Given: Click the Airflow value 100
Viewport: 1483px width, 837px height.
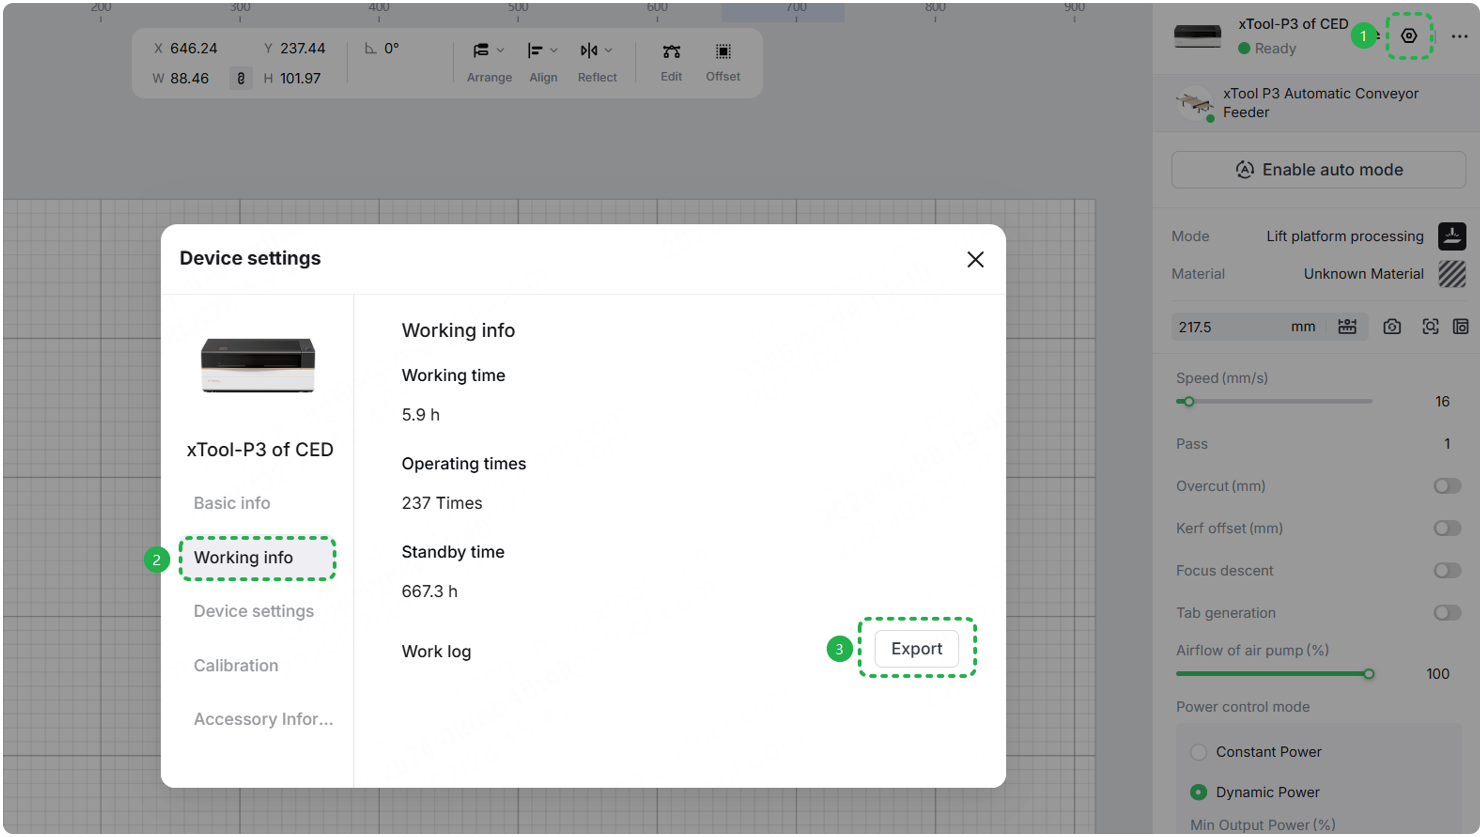Looking at the screenshot, I should [1438, 674].
